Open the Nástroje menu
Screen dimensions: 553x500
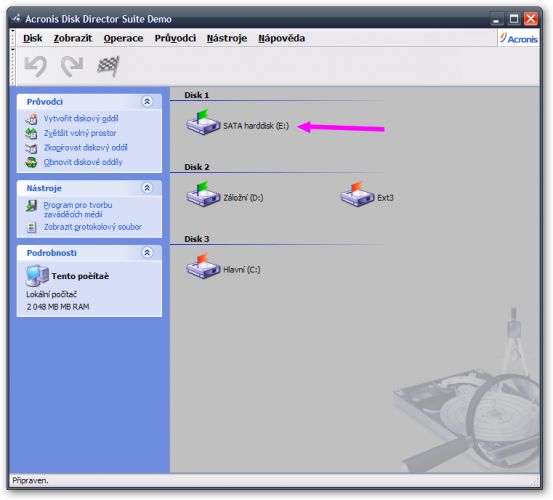[x=227, y=38]
